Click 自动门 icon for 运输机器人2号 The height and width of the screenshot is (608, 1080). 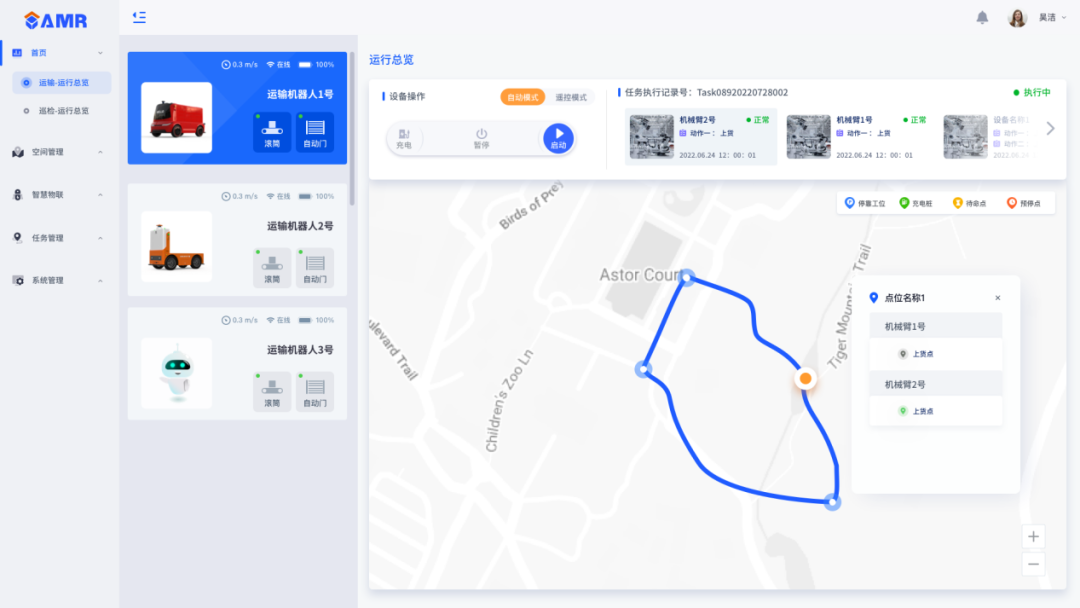(x=315, y=267)
